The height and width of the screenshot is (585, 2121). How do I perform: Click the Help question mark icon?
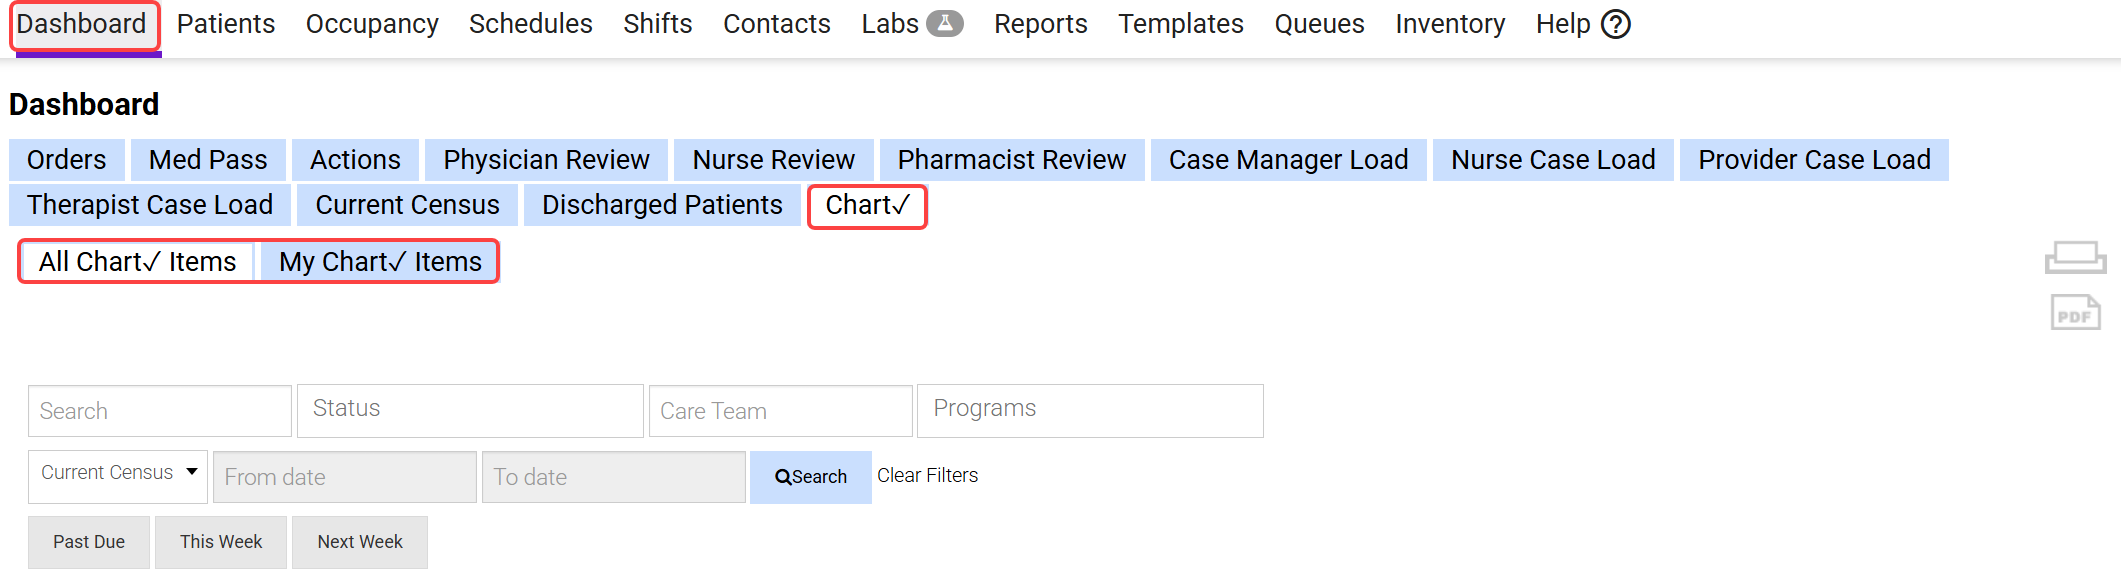[1616, 24]
